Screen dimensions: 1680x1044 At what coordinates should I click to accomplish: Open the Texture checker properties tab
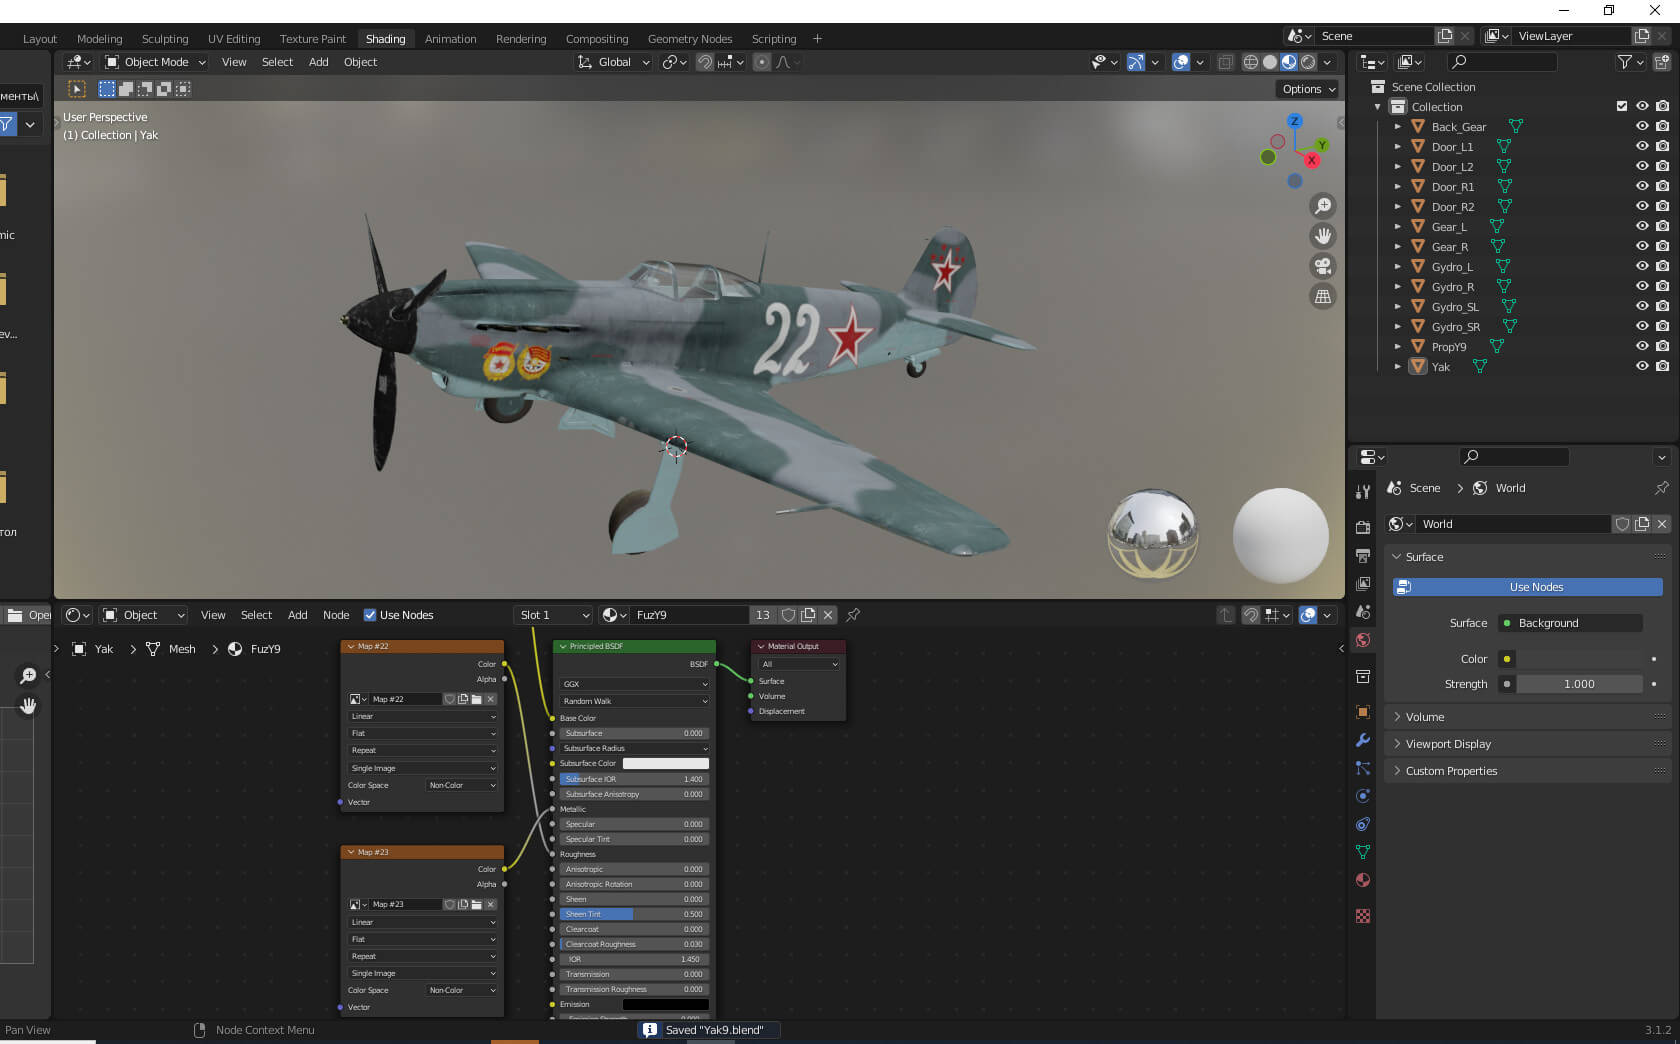tap(1363, 916)
